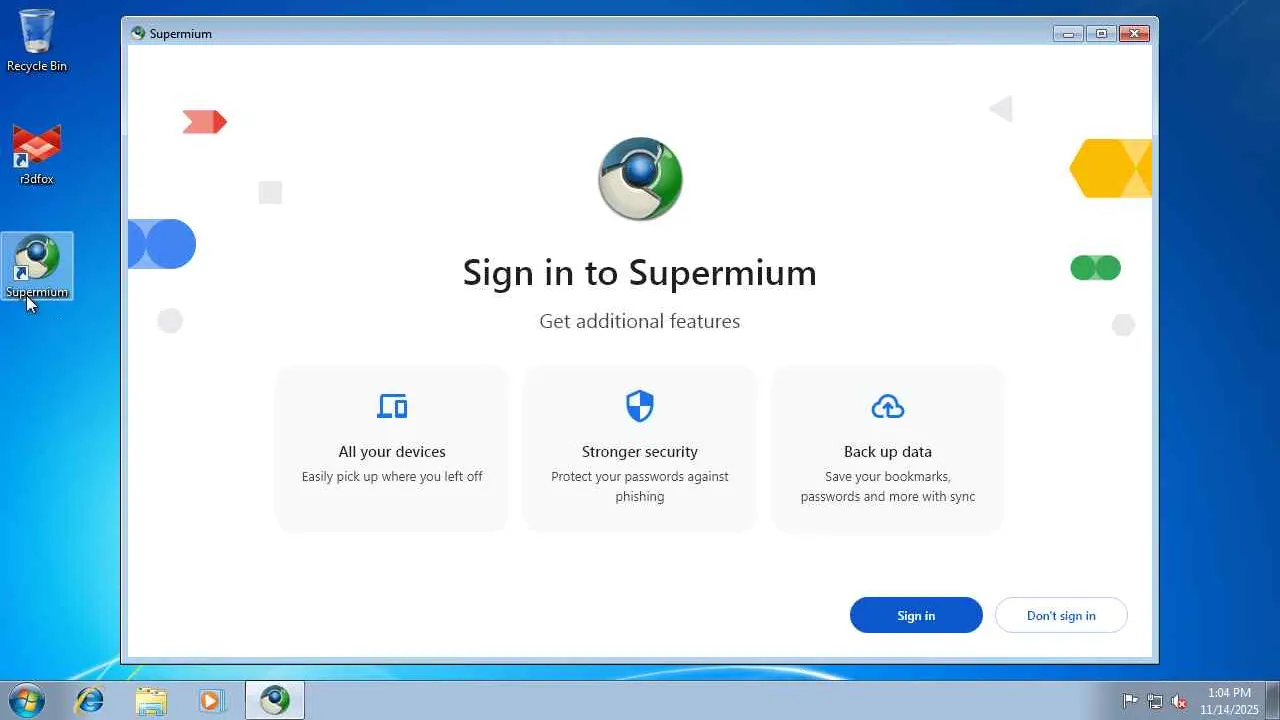Click the Protect your passwords against phishing text
Screen dimensions: 1280x720
coord(640,486)
